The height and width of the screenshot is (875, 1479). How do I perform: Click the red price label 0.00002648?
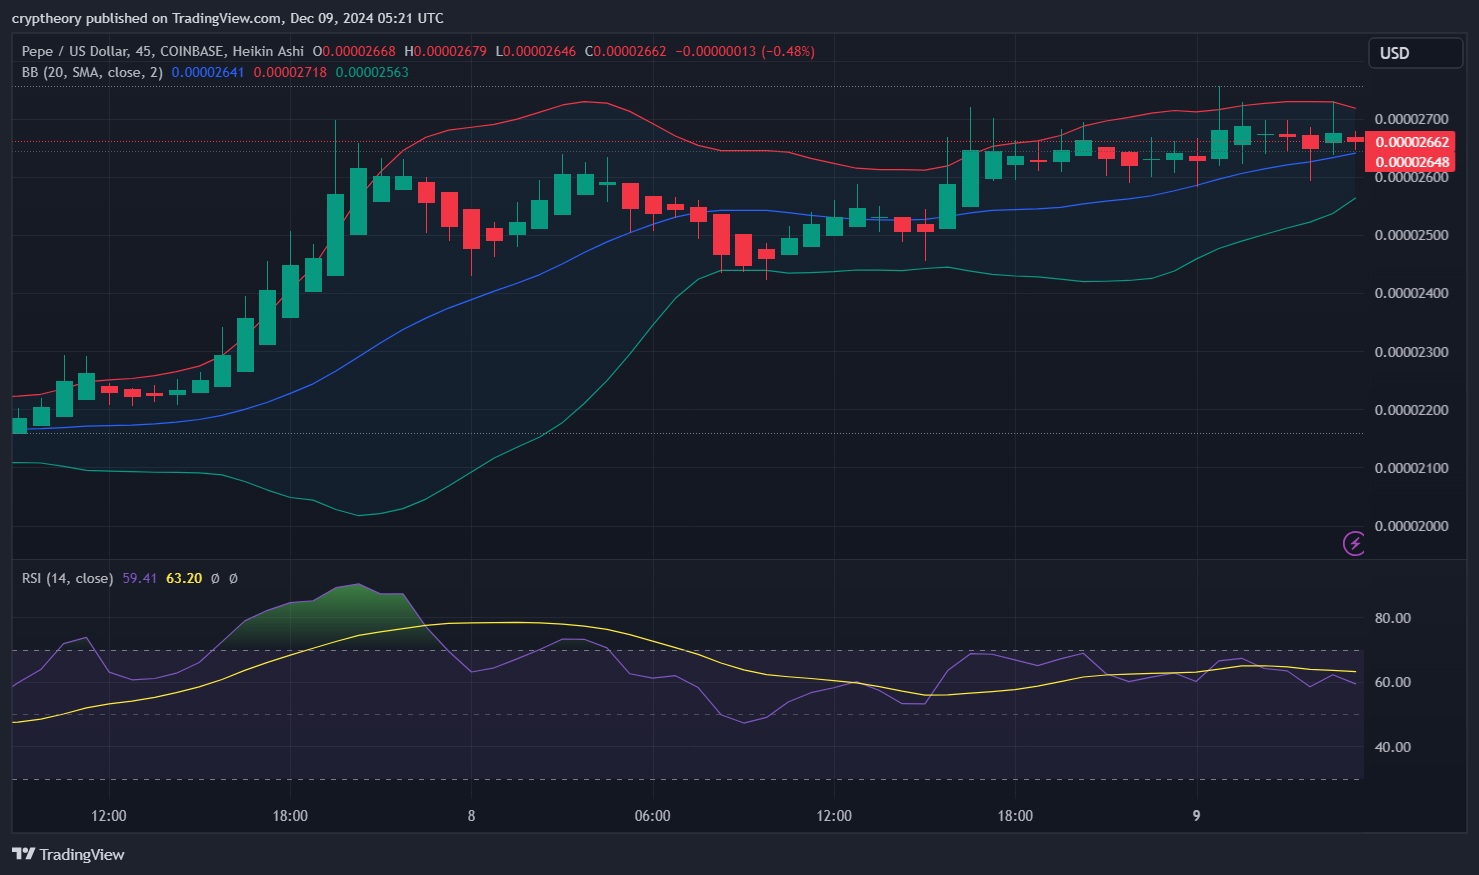click(1412, 162)
